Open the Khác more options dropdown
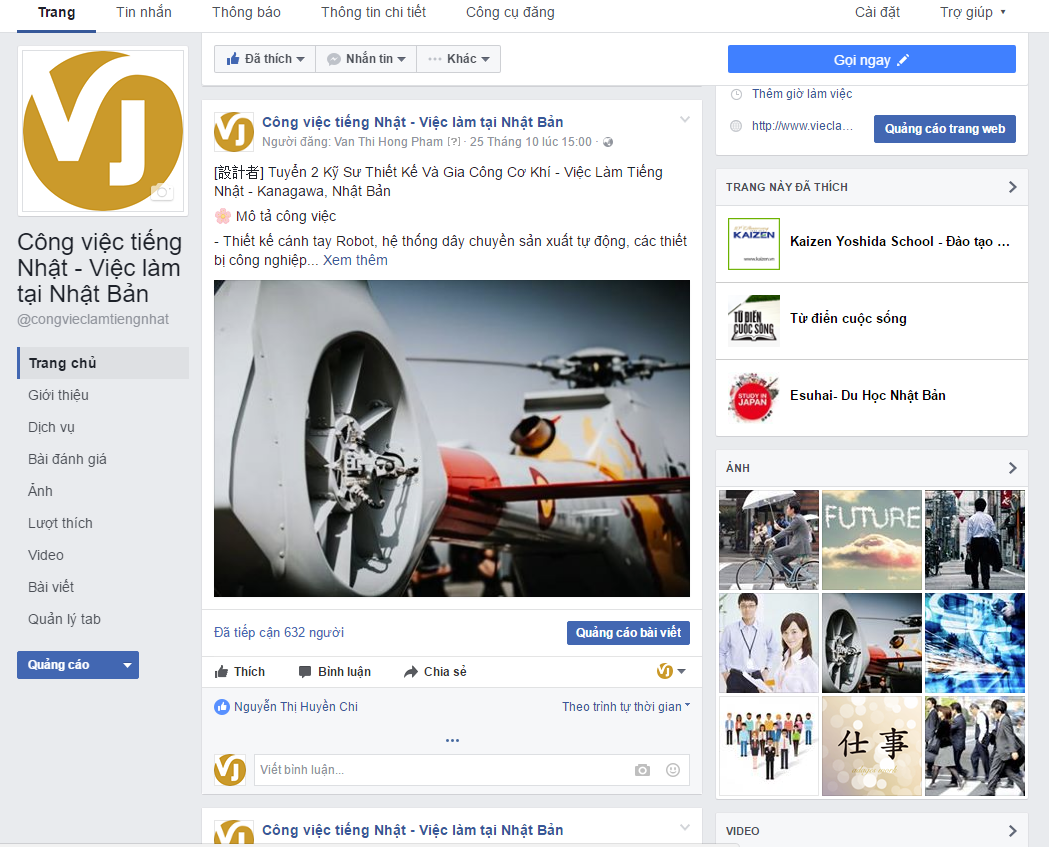 pyautogui.click(x=458, y=59)
